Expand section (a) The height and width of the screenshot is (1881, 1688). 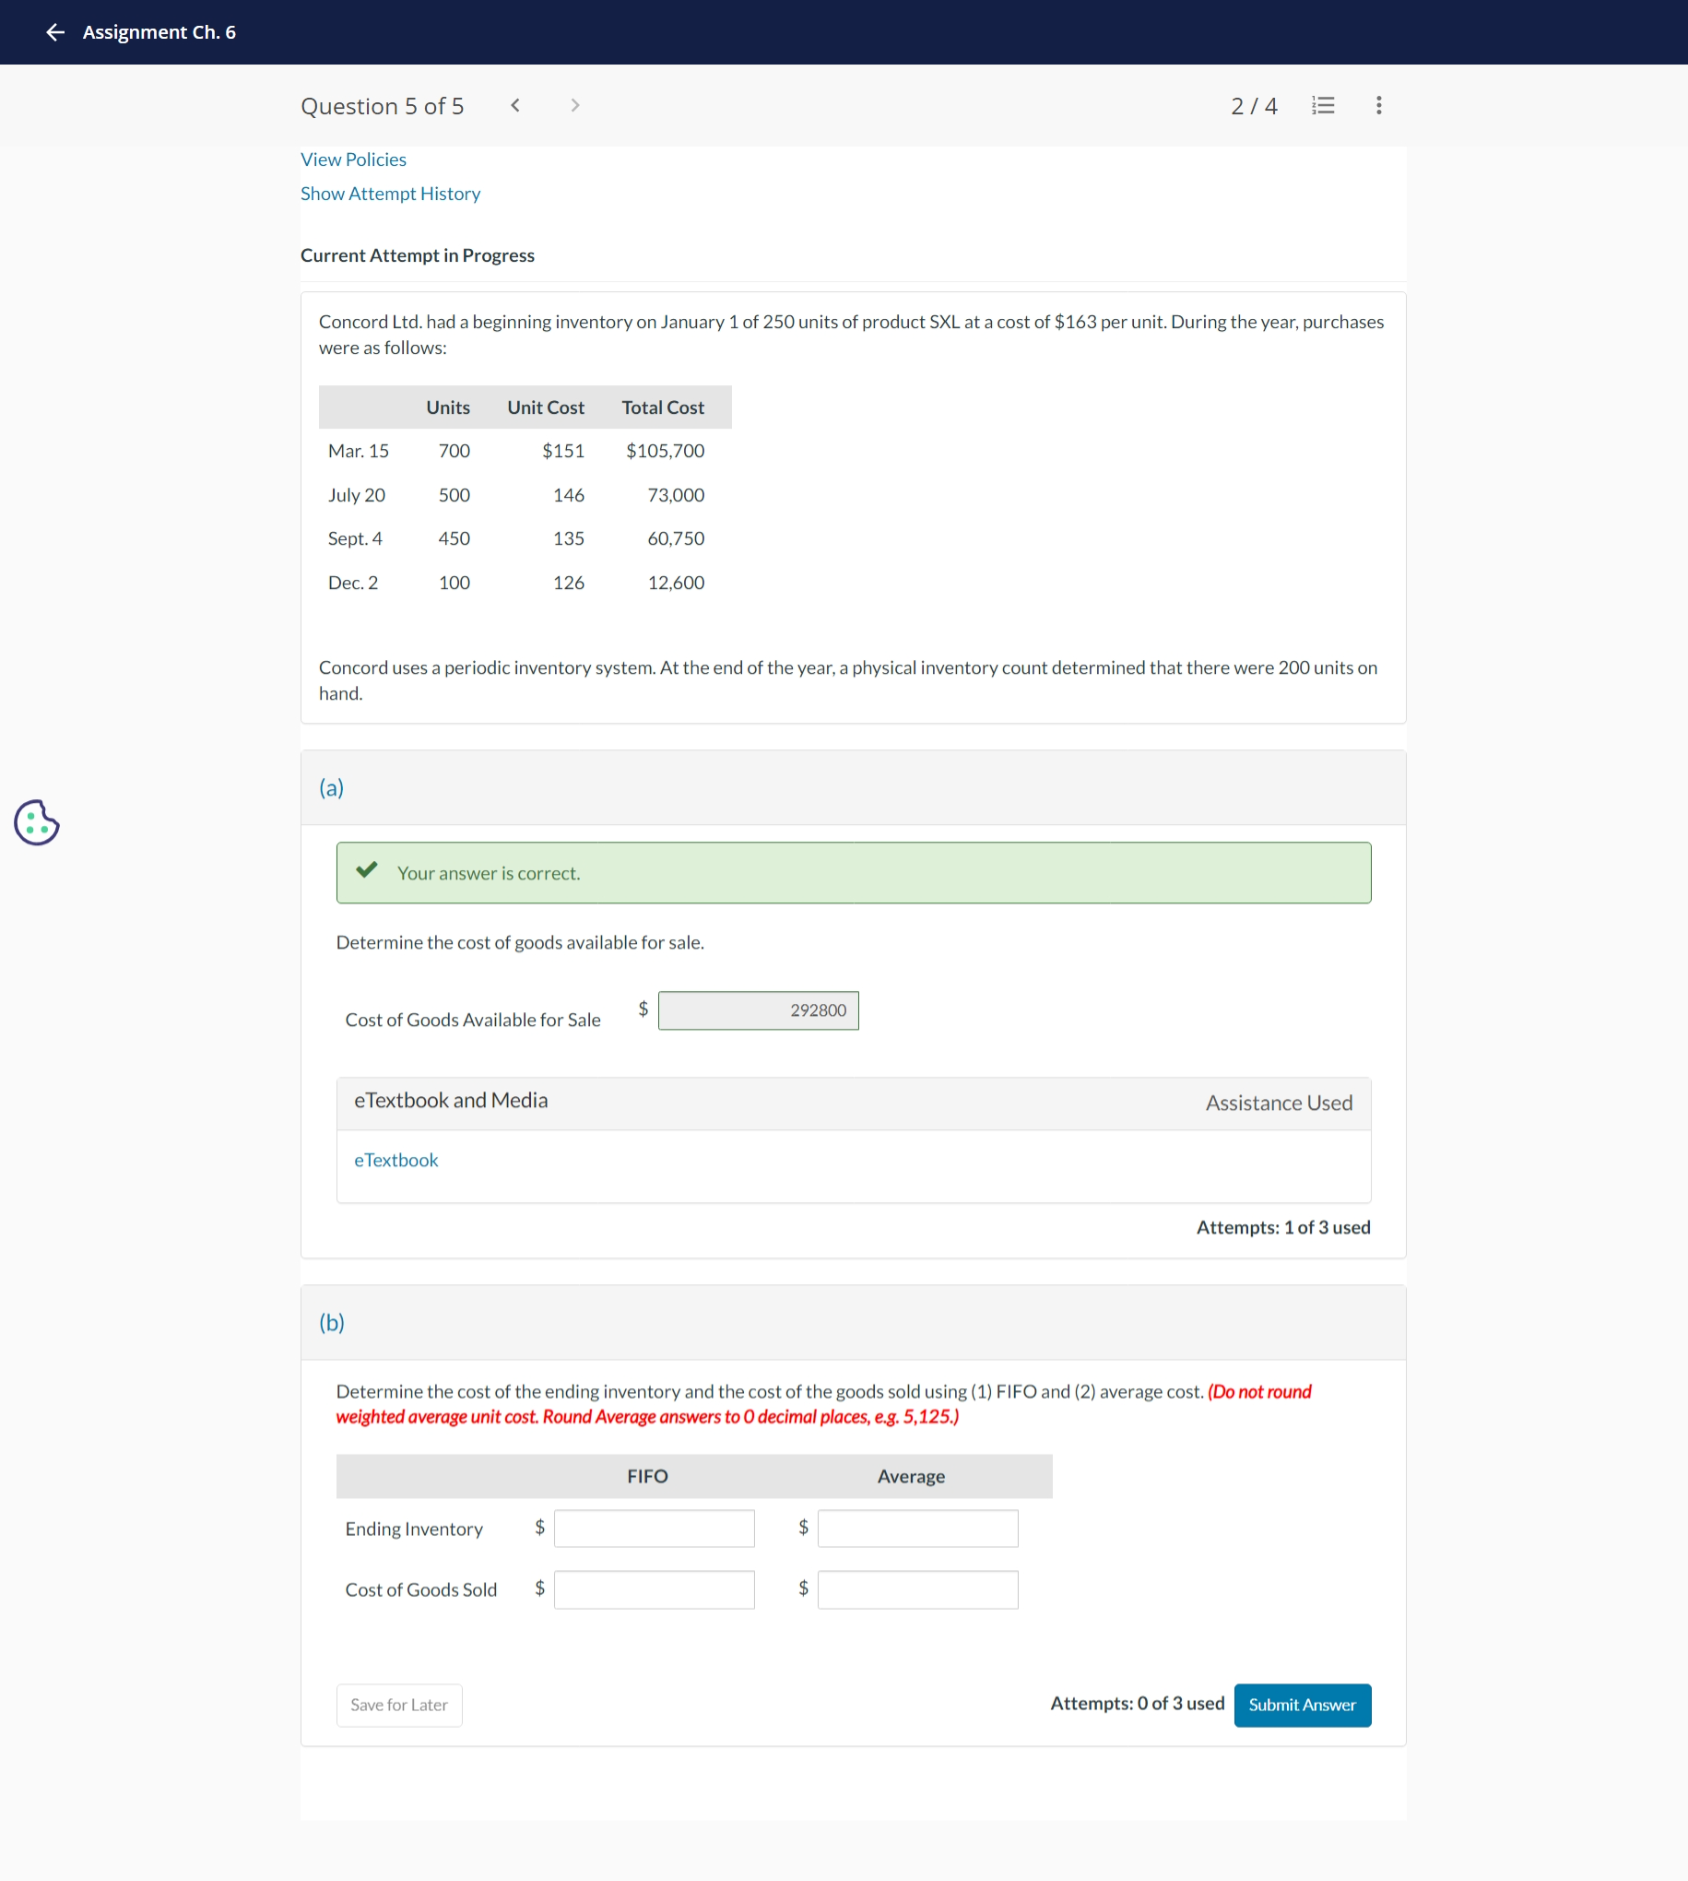(x=331, y=787)
